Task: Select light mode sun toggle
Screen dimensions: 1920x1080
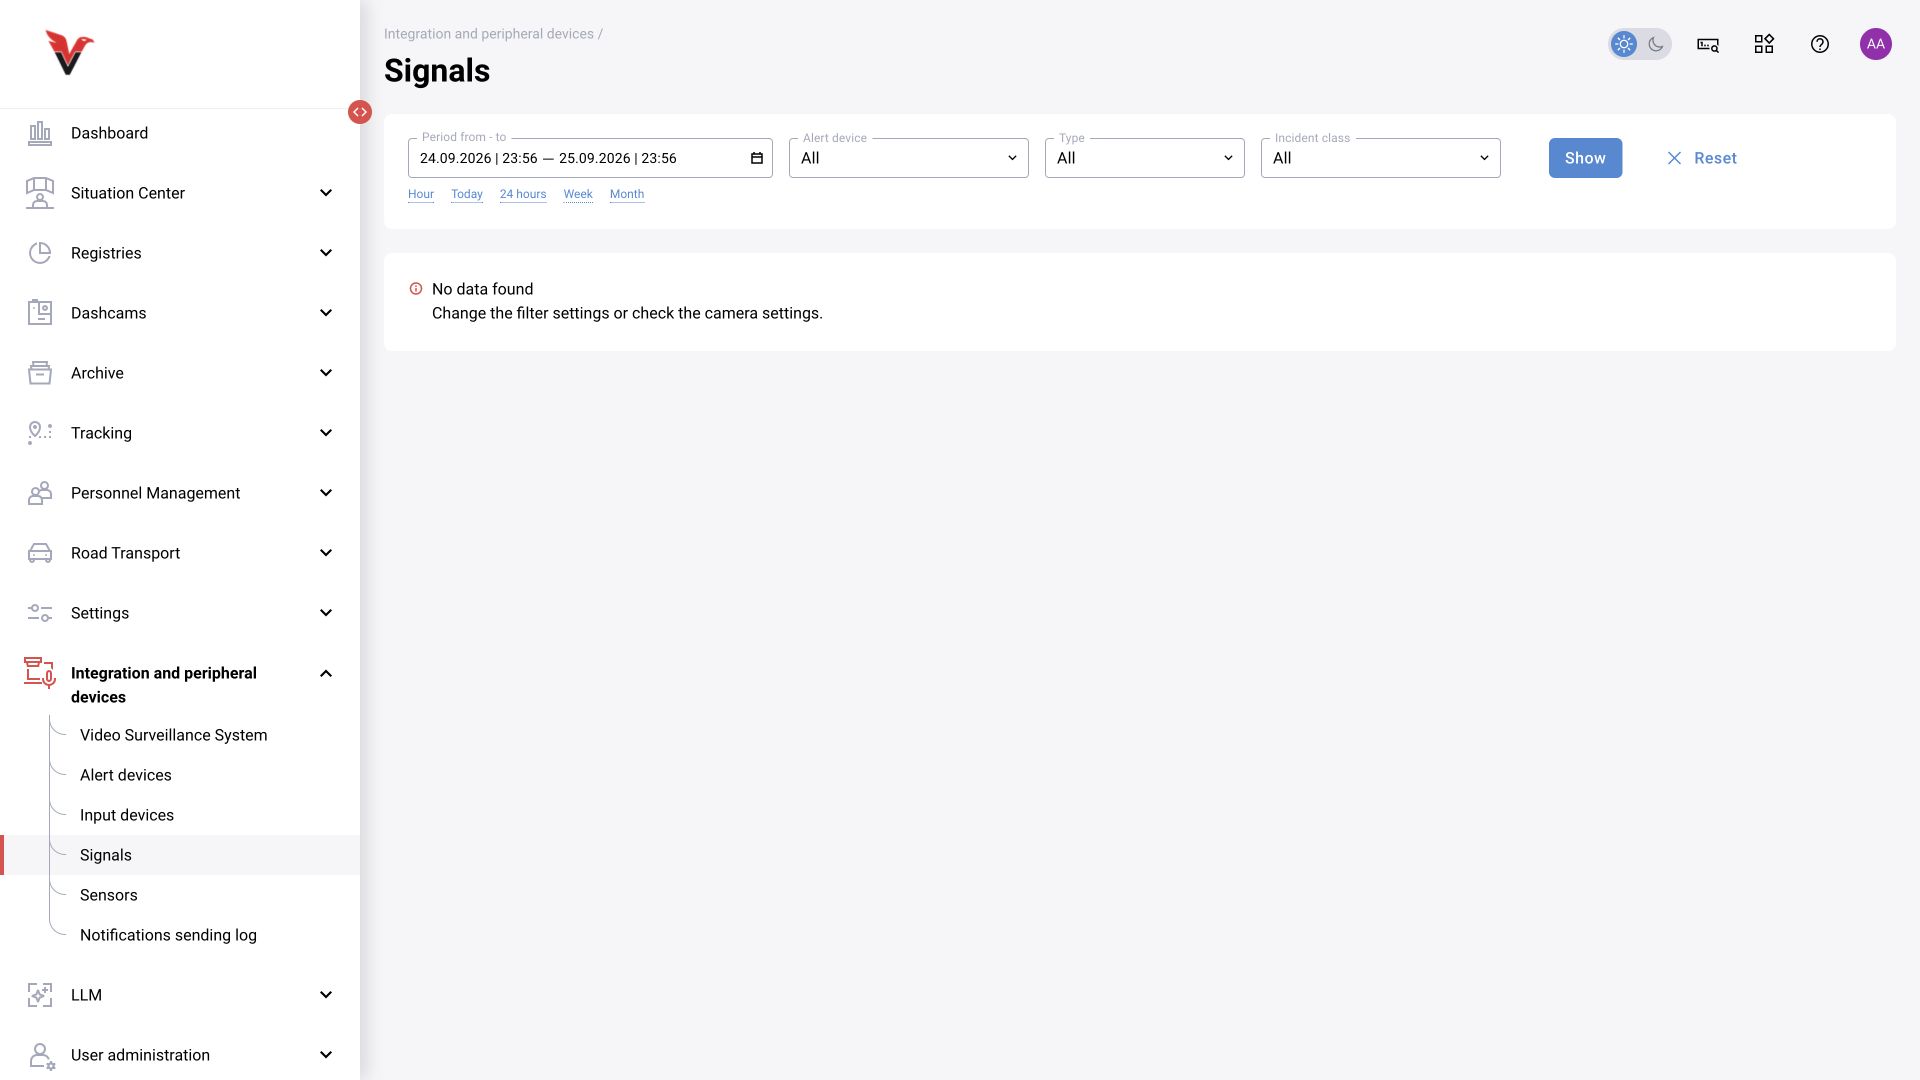Action: point(1624,44)
